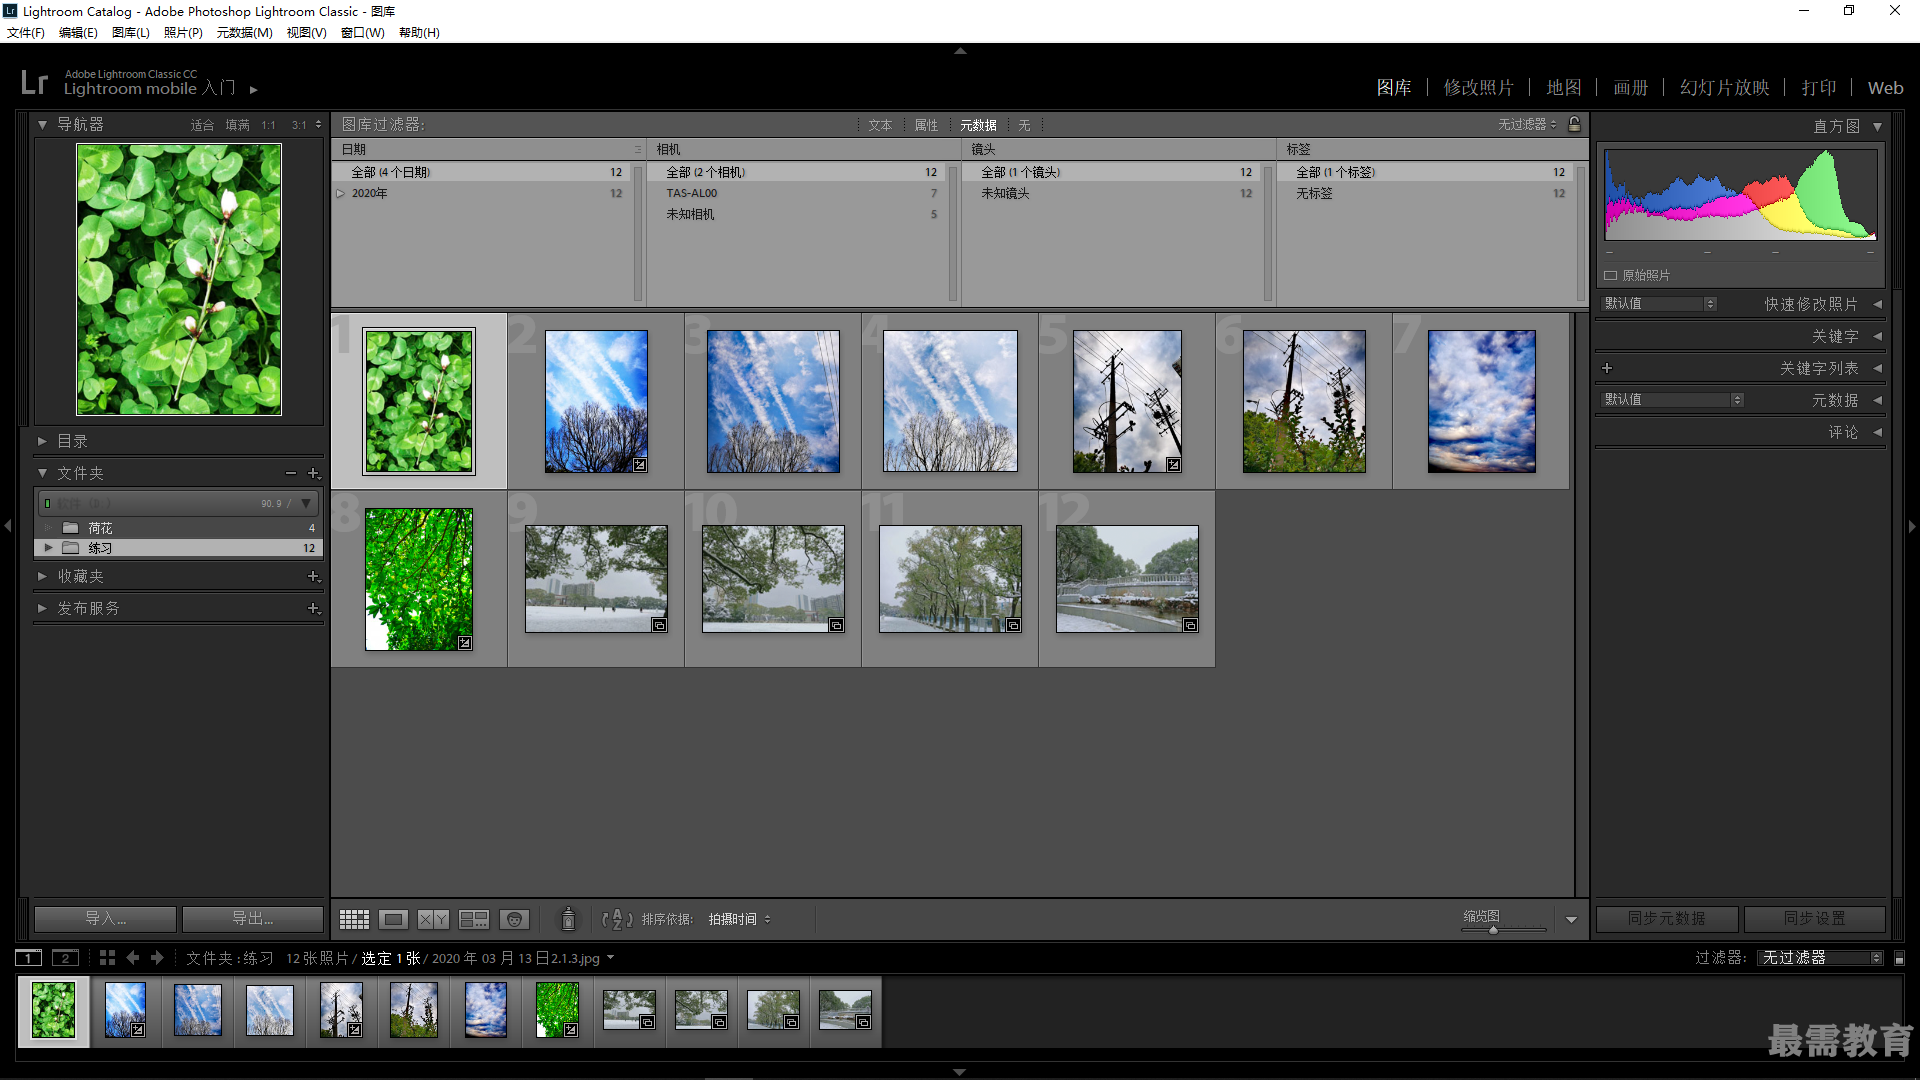This screenshot has height=1080, width=1920.
Task: Click the filter lock icon
Action: [x=1575, y=124]
